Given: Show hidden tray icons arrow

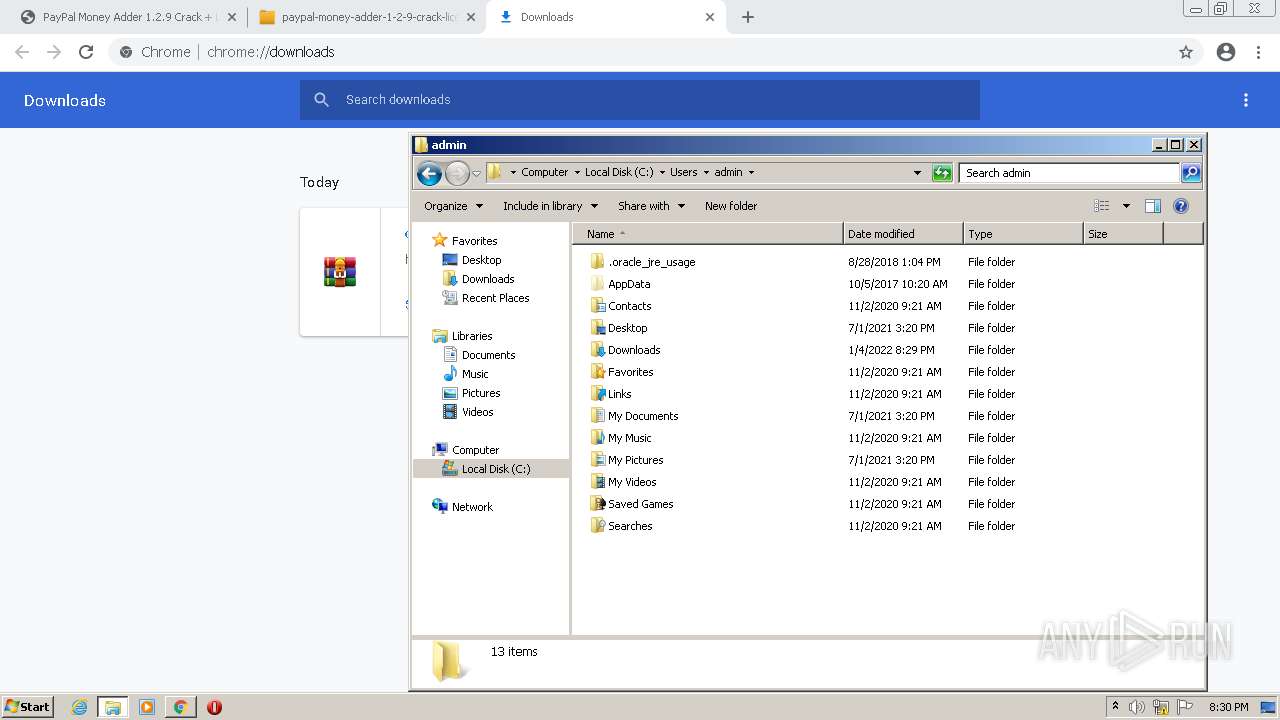Looking at the screenshot, I should 1115,706.
